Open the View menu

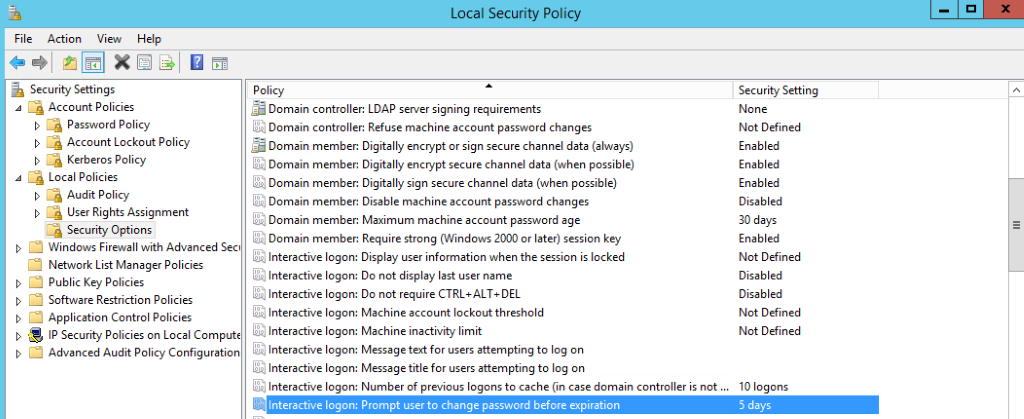(109, 39)
